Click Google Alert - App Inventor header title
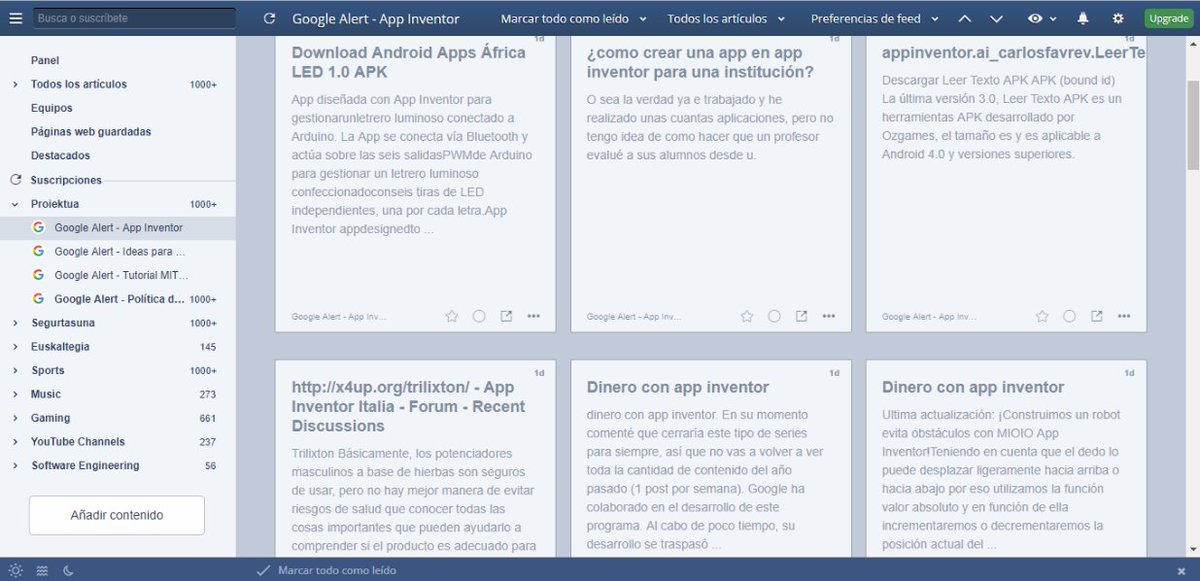 click(x=376, y=18)
